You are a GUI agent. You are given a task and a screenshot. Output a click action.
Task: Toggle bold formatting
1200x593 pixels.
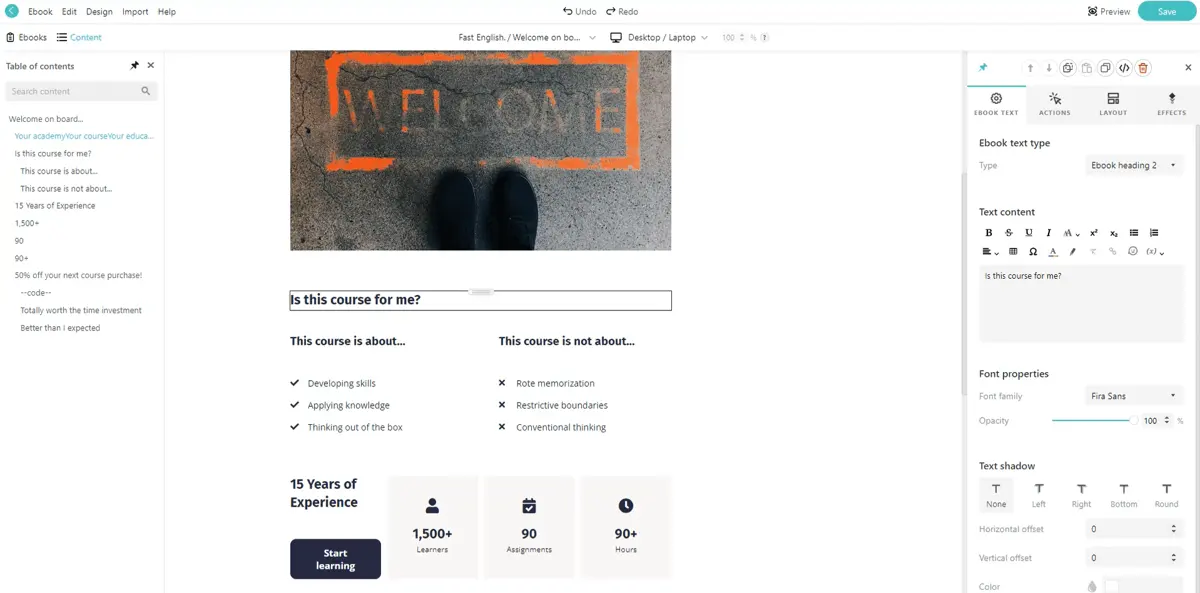click(x=989, y=233)
